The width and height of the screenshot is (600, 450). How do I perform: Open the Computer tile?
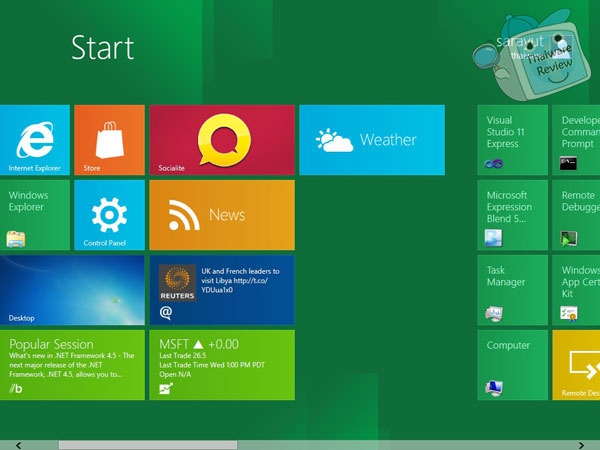tap(512, 365)
